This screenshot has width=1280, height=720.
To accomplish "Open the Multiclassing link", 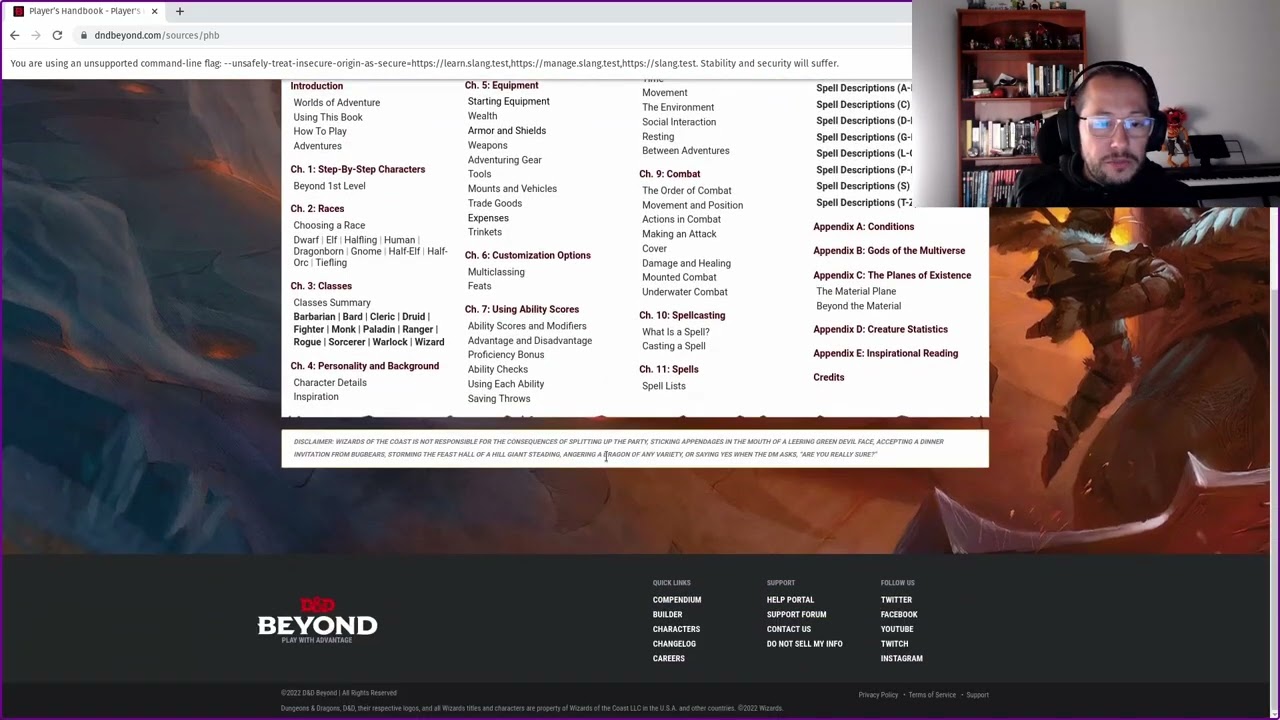I will coord(496,272).
